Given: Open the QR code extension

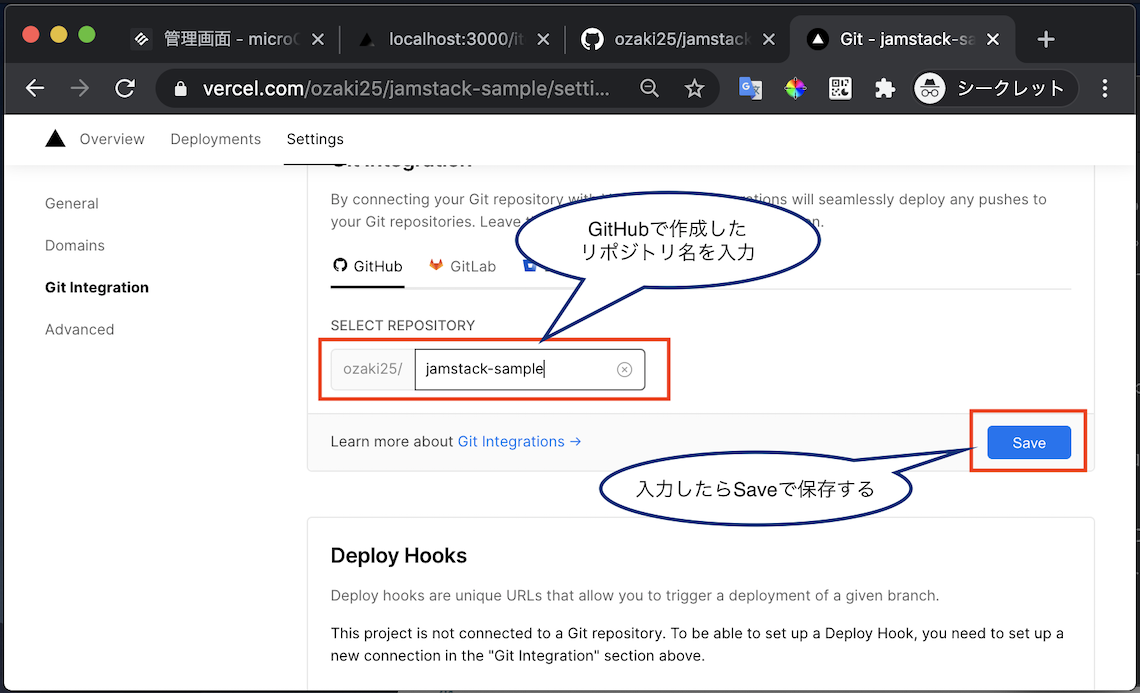Looking at the screenshot, I should tap(840, 89).
